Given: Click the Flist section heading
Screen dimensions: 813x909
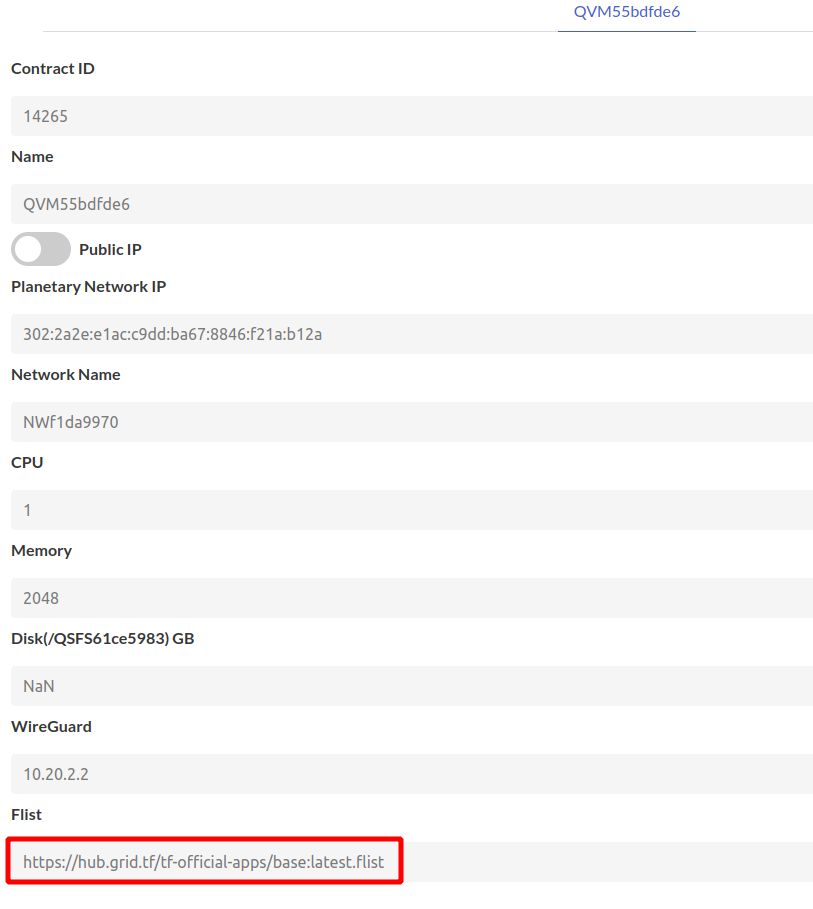Looking at the screenshot, I should pos(26,814).
